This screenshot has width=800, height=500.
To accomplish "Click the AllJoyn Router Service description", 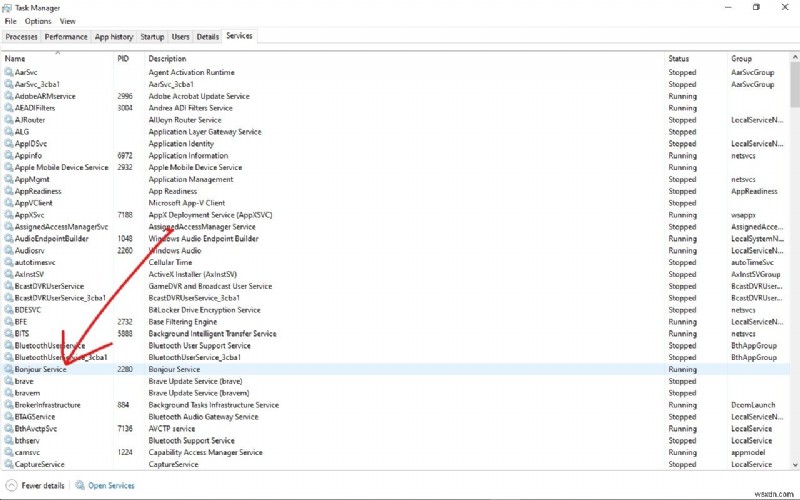I will 185,120.
